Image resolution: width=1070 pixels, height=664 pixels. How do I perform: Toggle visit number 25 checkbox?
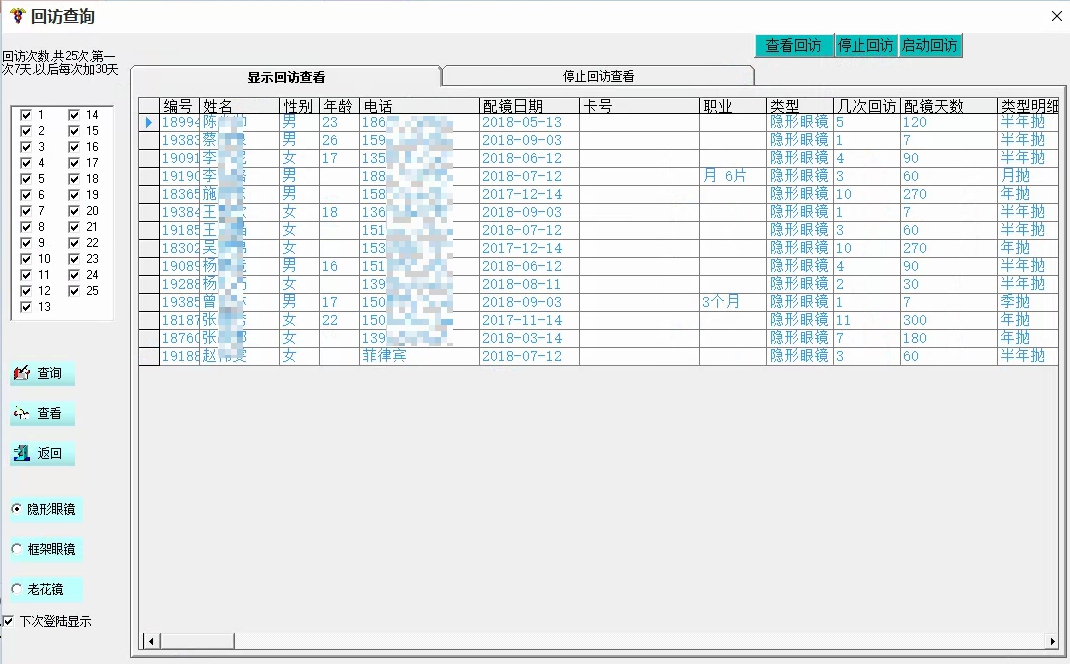click(x=74, y=291)
